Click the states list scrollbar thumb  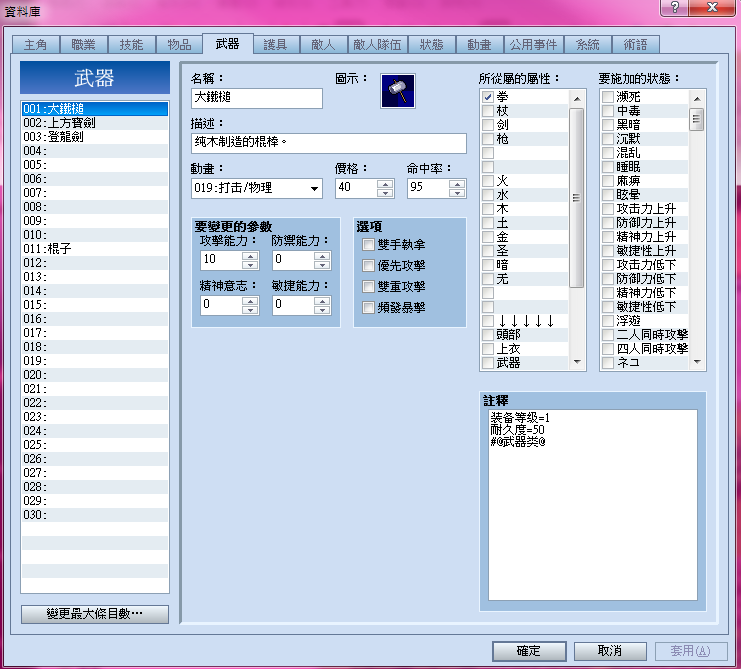(x=697, y=120)
